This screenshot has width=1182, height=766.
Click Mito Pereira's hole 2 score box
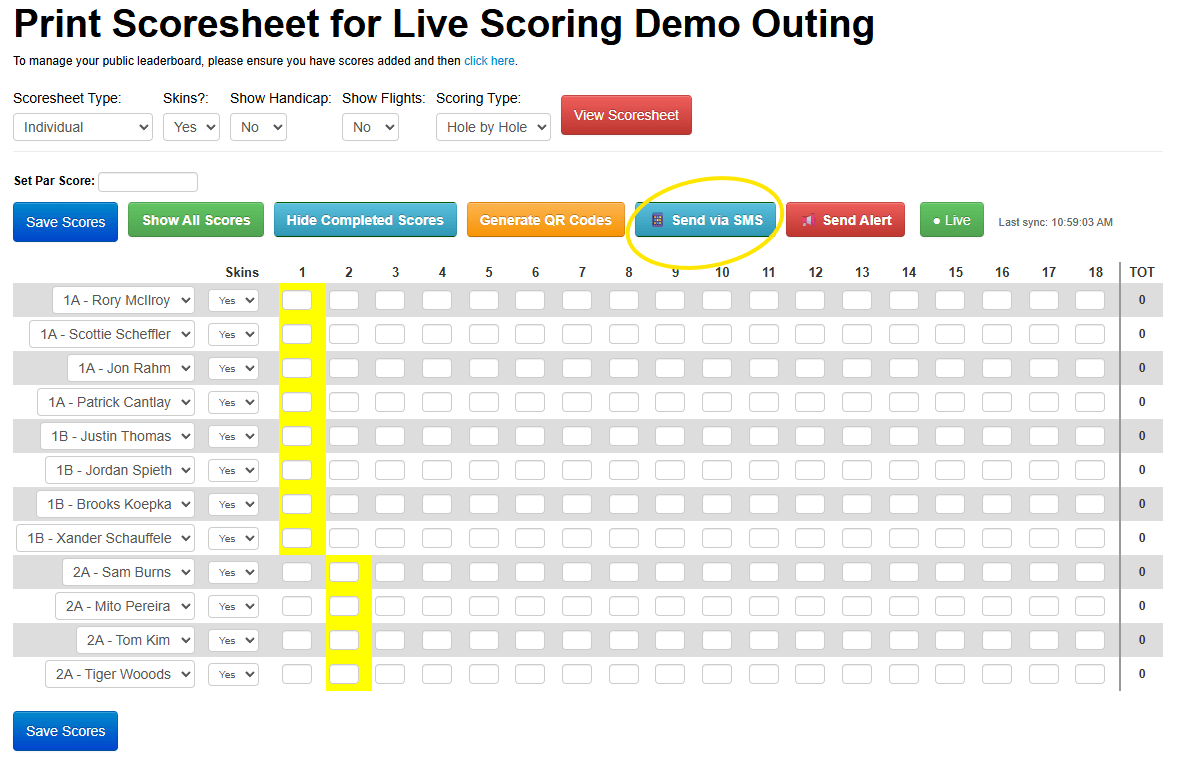click(344, 605)
